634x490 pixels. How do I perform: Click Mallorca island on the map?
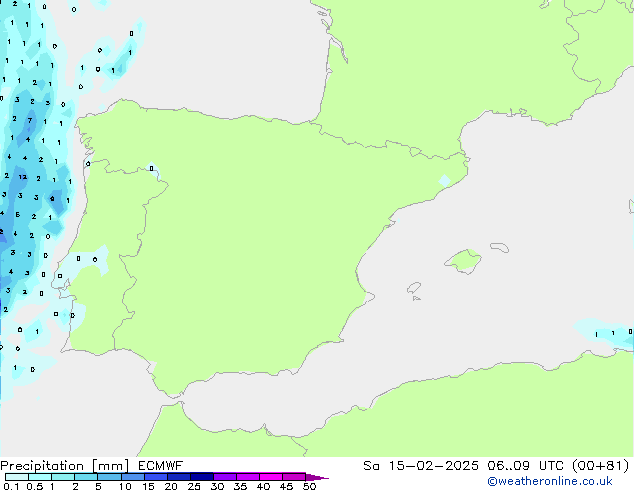point(462,262)
